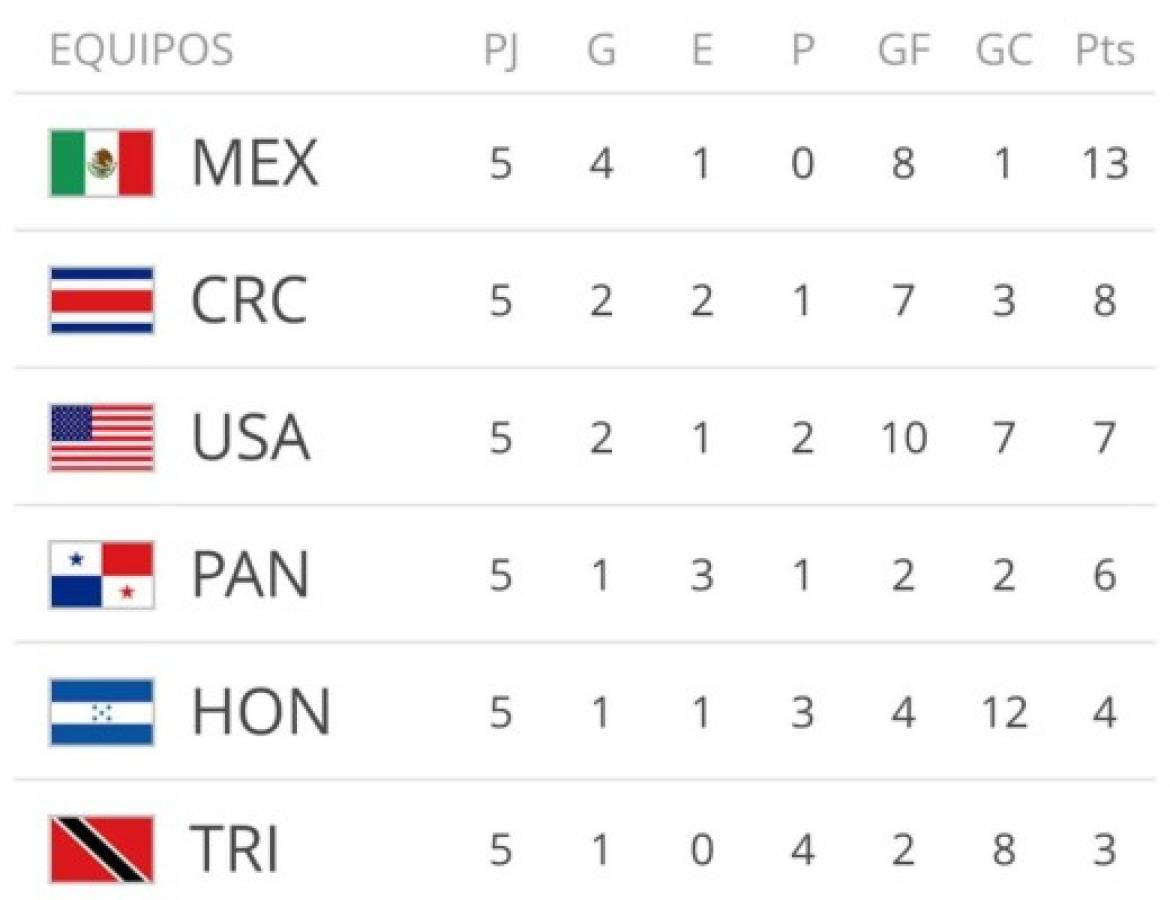This screenshot has height=900, width=1170.
Task: Select the USA team name
Action: coord(250,438)
